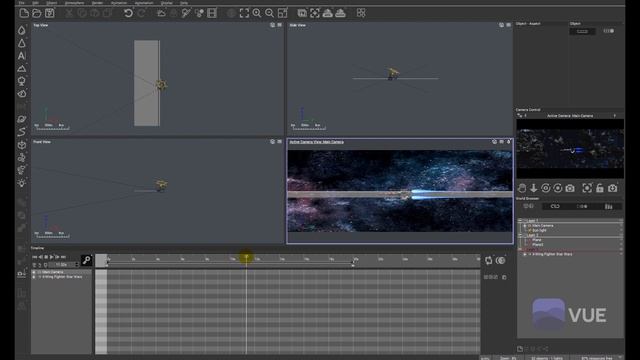Open Front View options menu icon
The image size is (640, 360).
click(280, 142)
